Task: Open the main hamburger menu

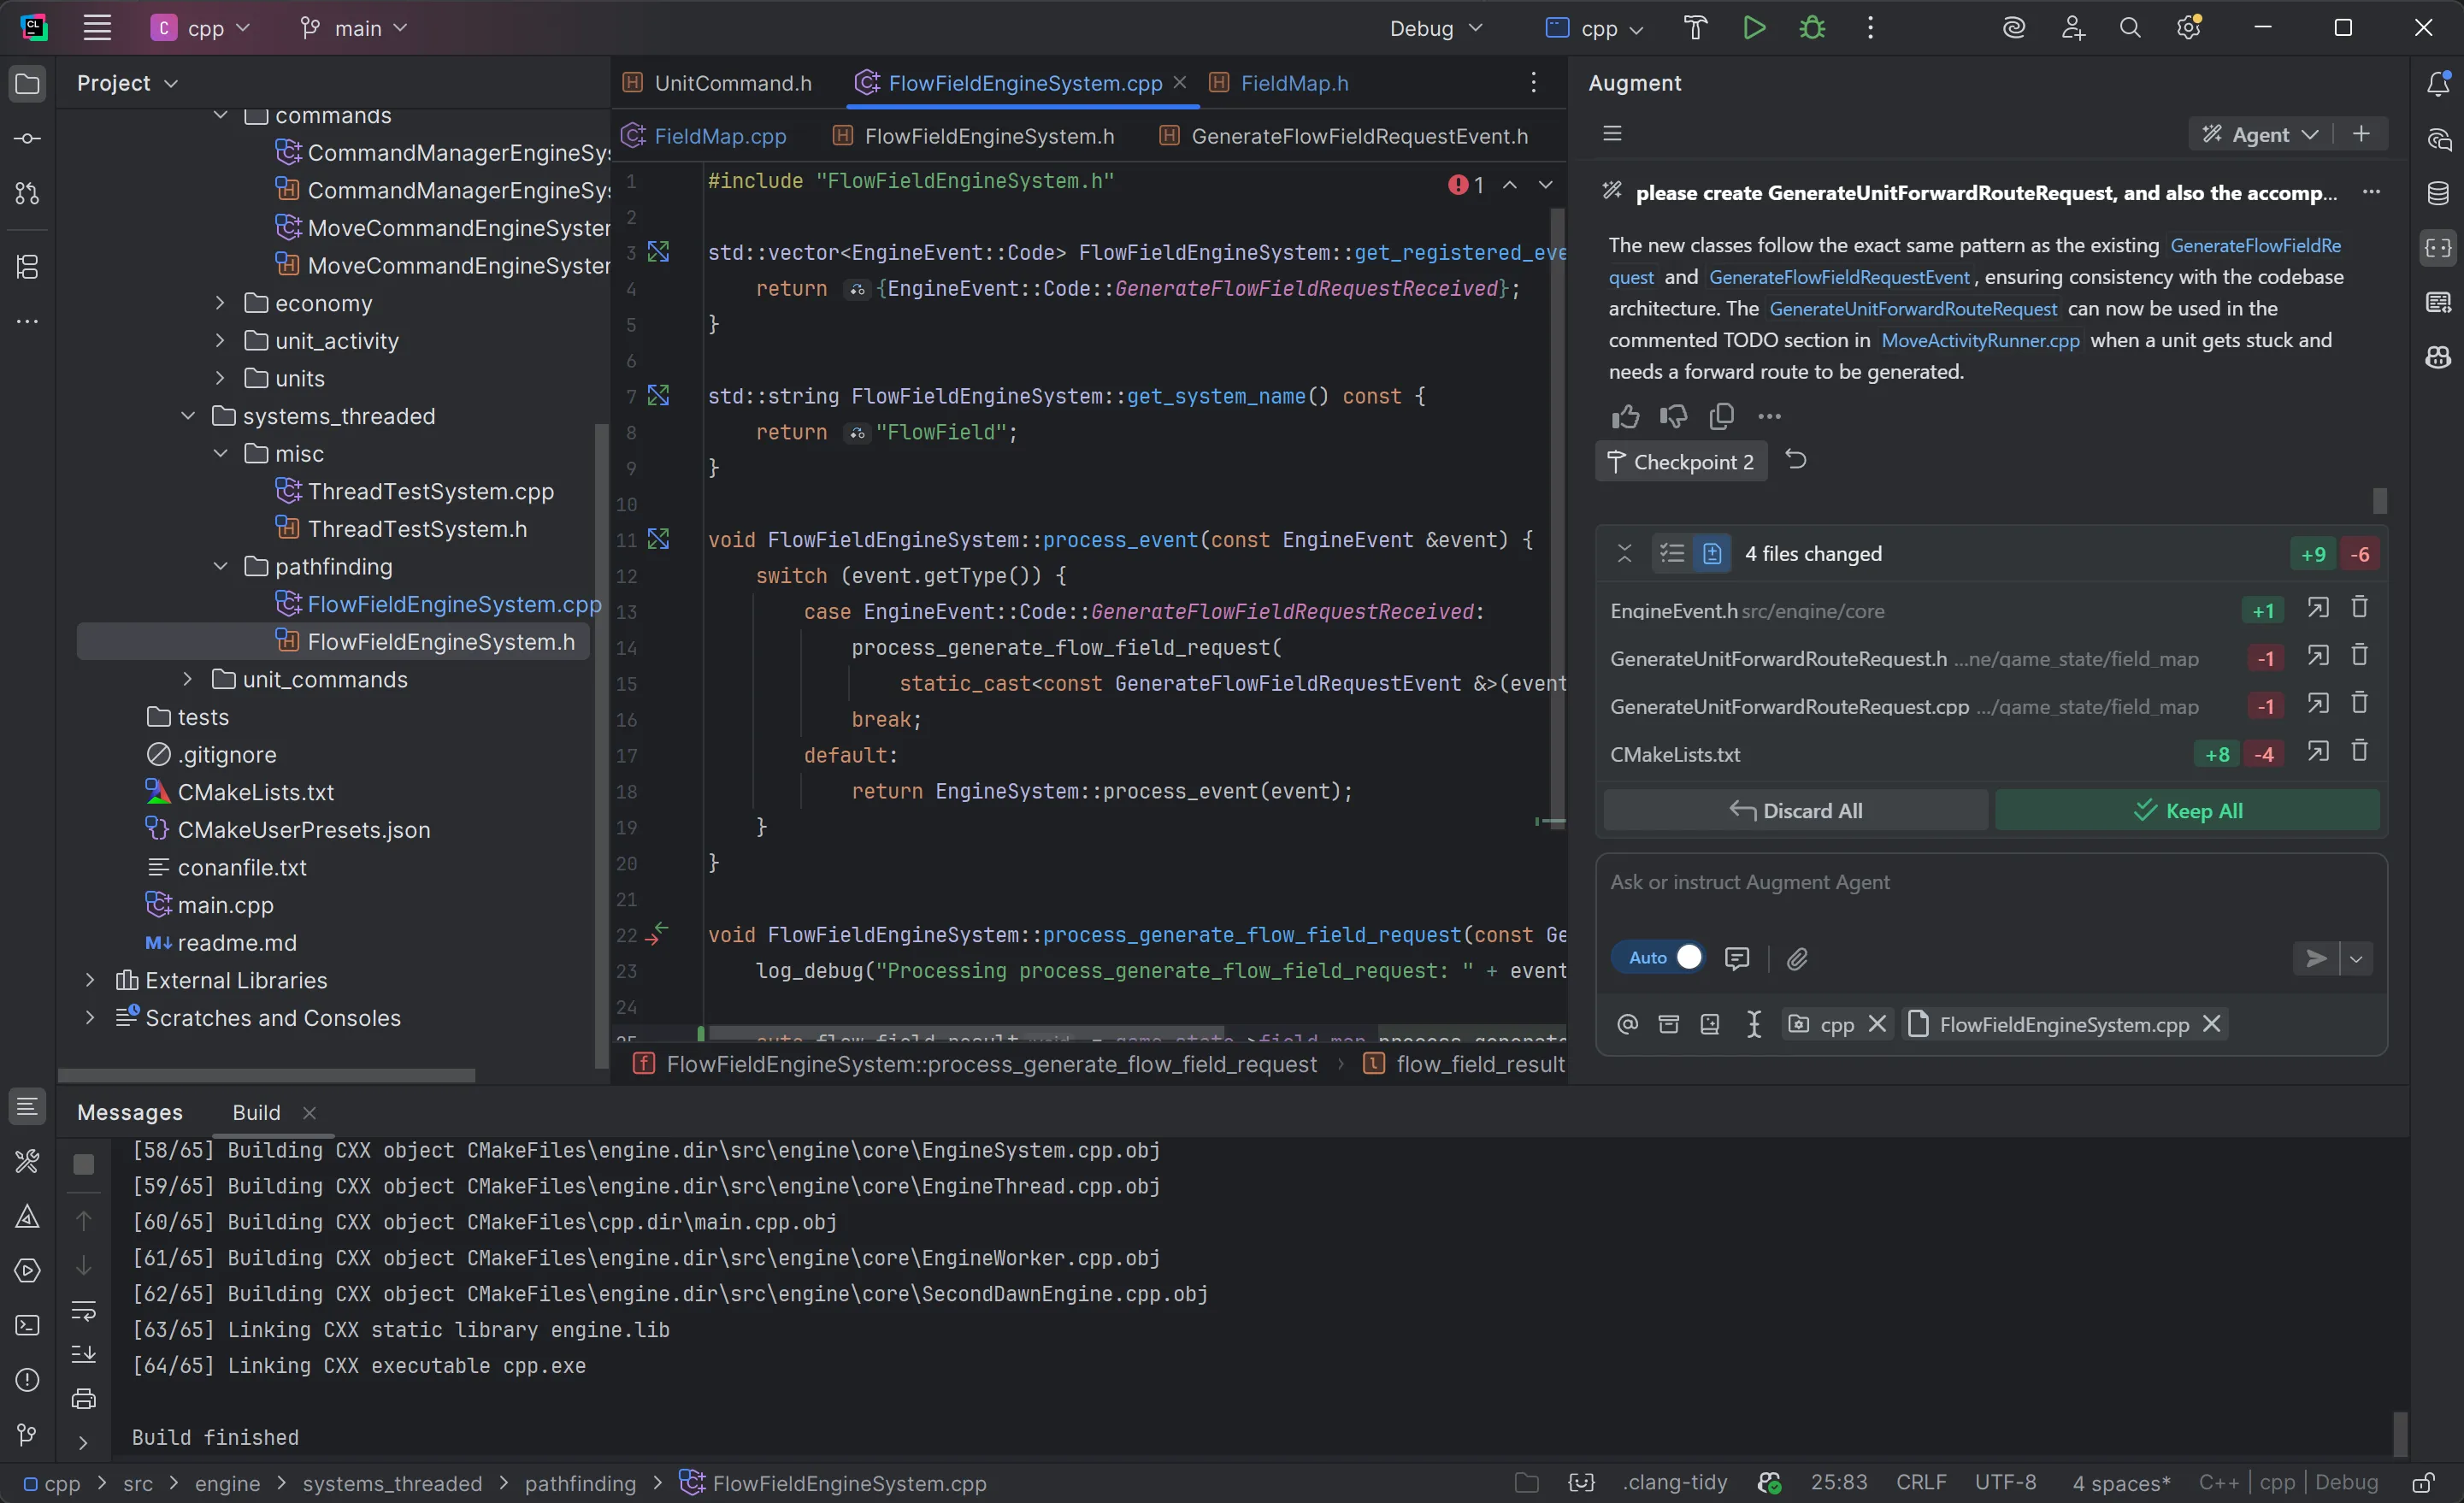Action: [97, 28]
